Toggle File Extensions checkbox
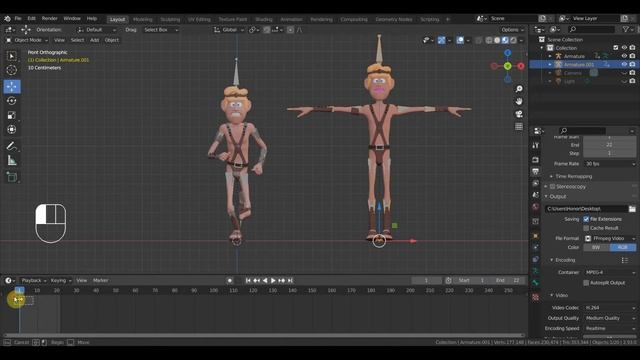The height and width of the screenshot is (360, 640). 586,219
